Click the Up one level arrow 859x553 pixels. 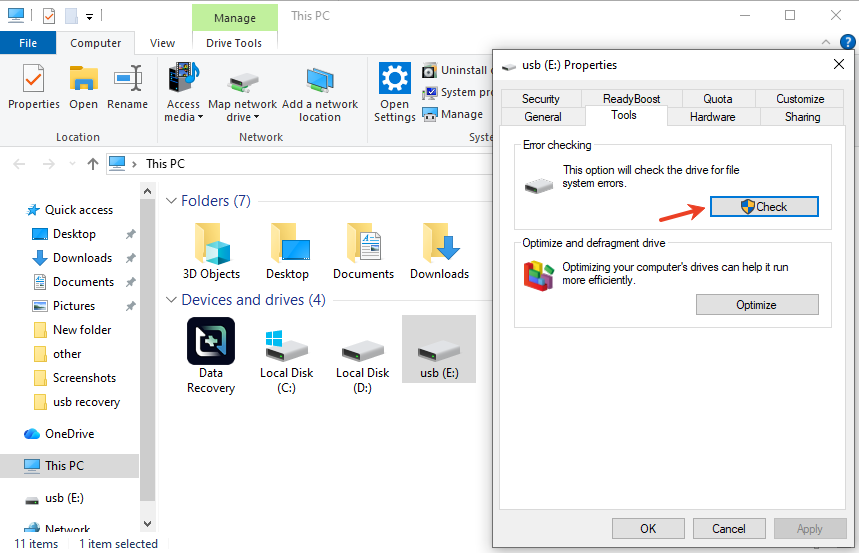(93, 164)
